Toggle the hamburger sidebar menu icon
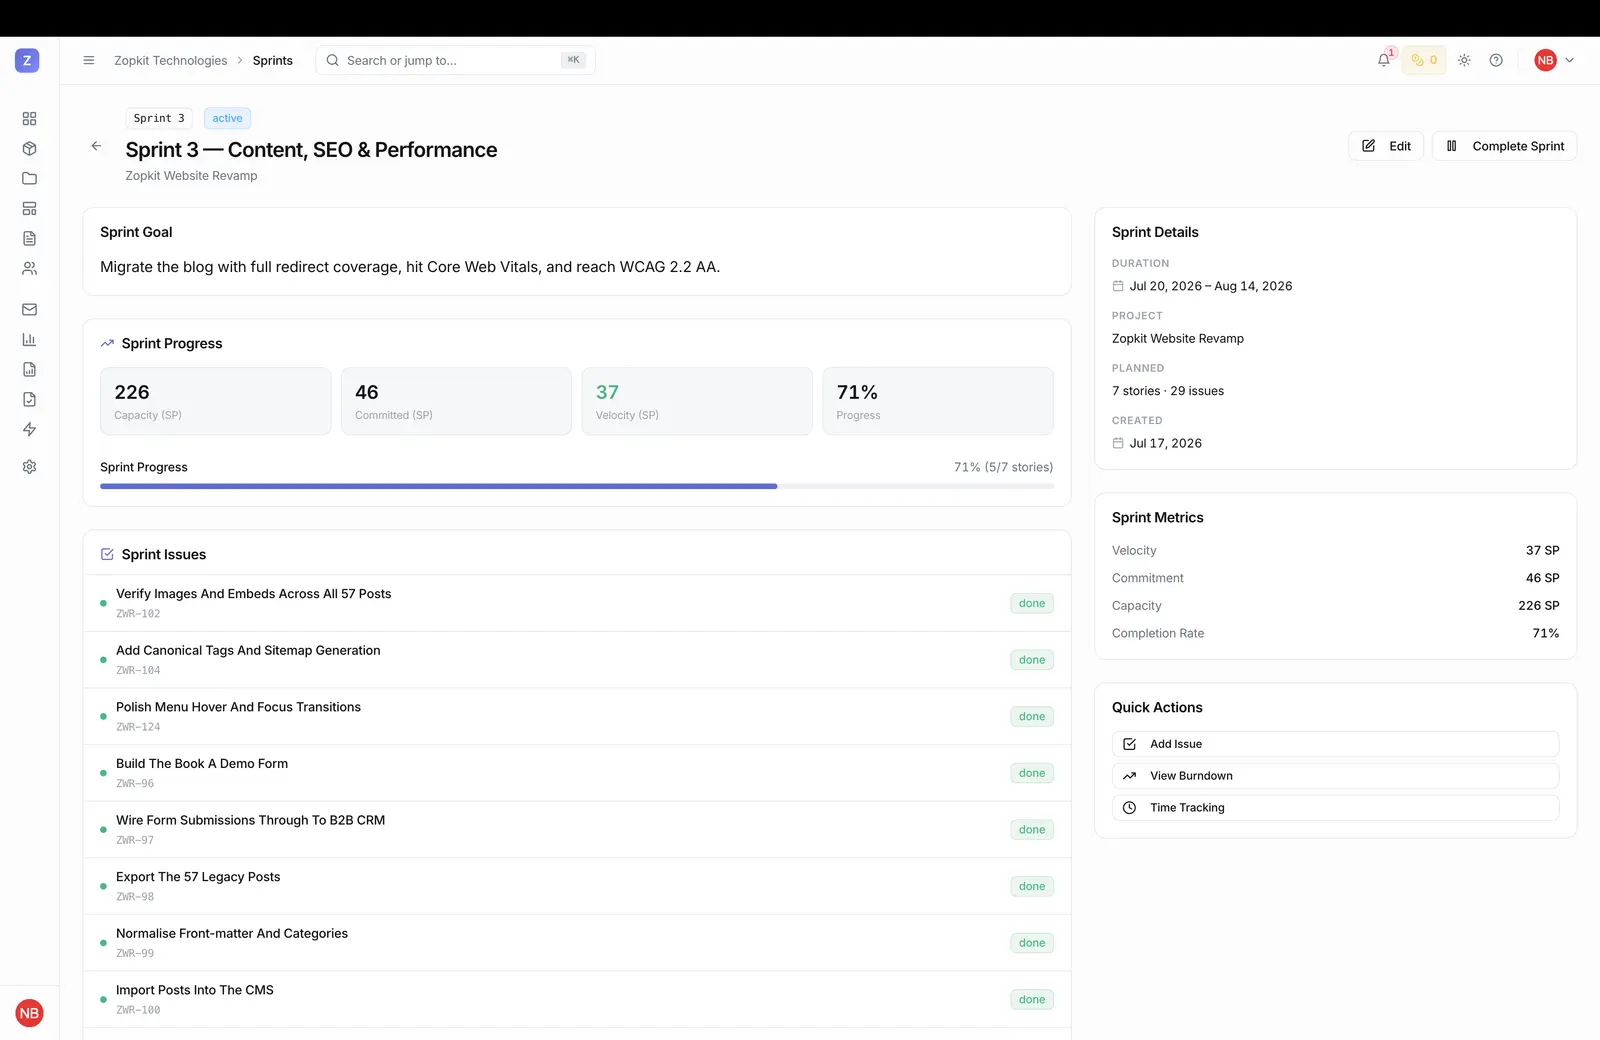Image resolution: width=1600 pixels, height=1040 pixels. point(89,61)
